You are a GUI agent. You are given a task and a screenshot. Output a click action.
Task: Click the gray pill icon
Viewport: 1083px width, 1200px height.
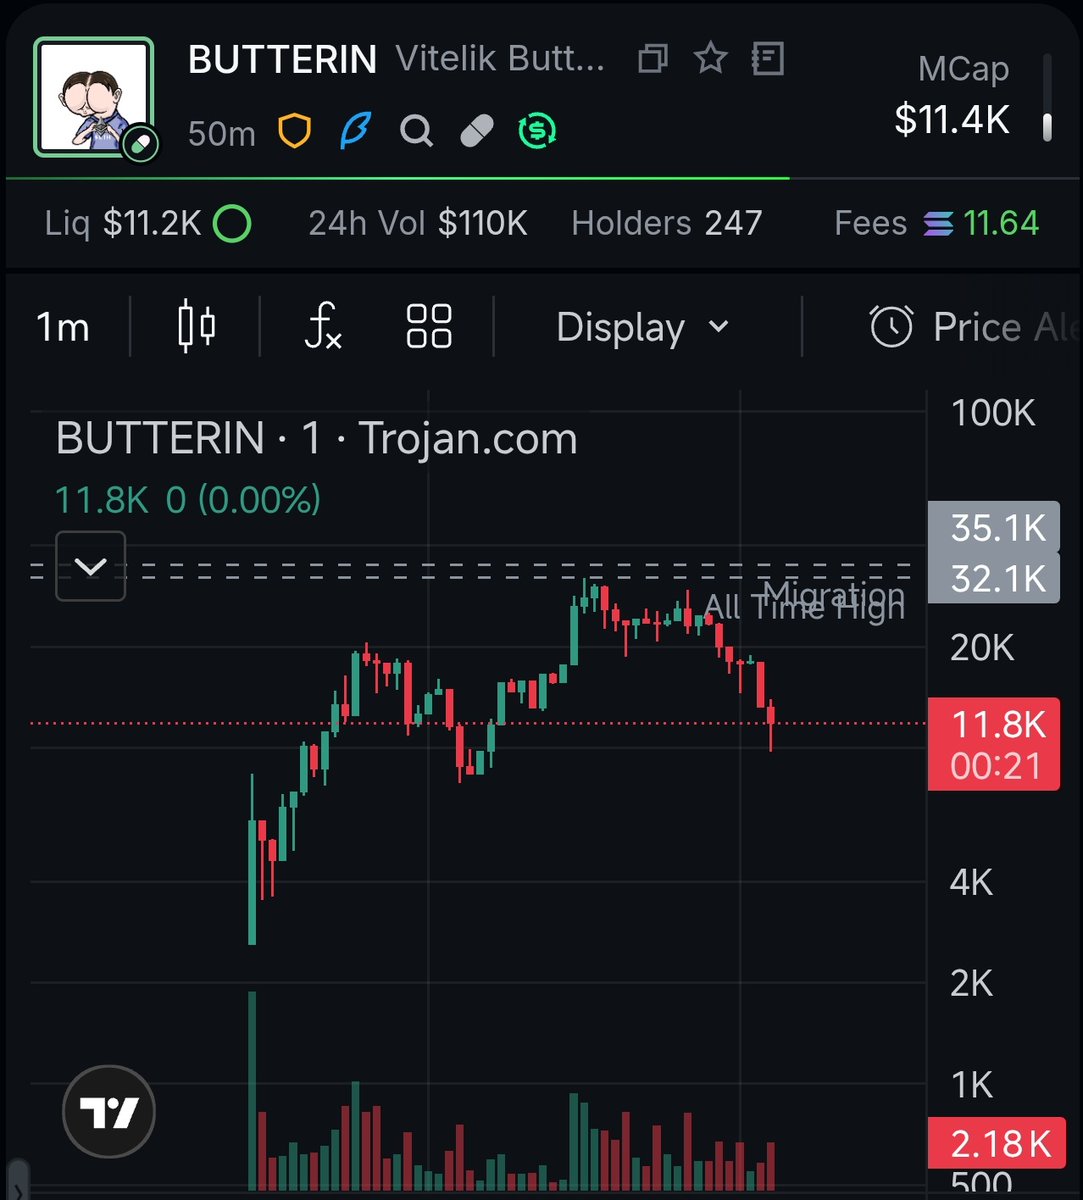477,130
